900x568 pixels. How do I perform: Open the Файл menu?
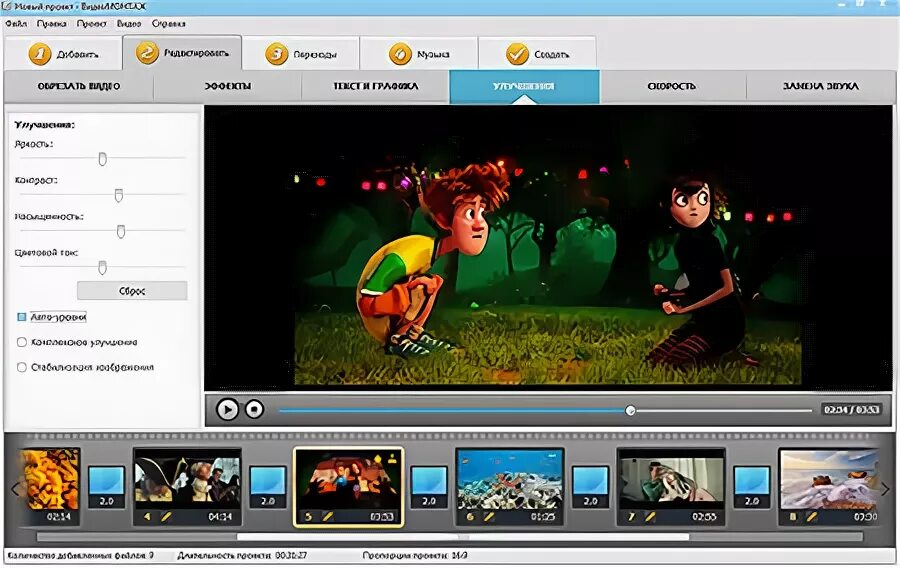click(x=16, y=24)
